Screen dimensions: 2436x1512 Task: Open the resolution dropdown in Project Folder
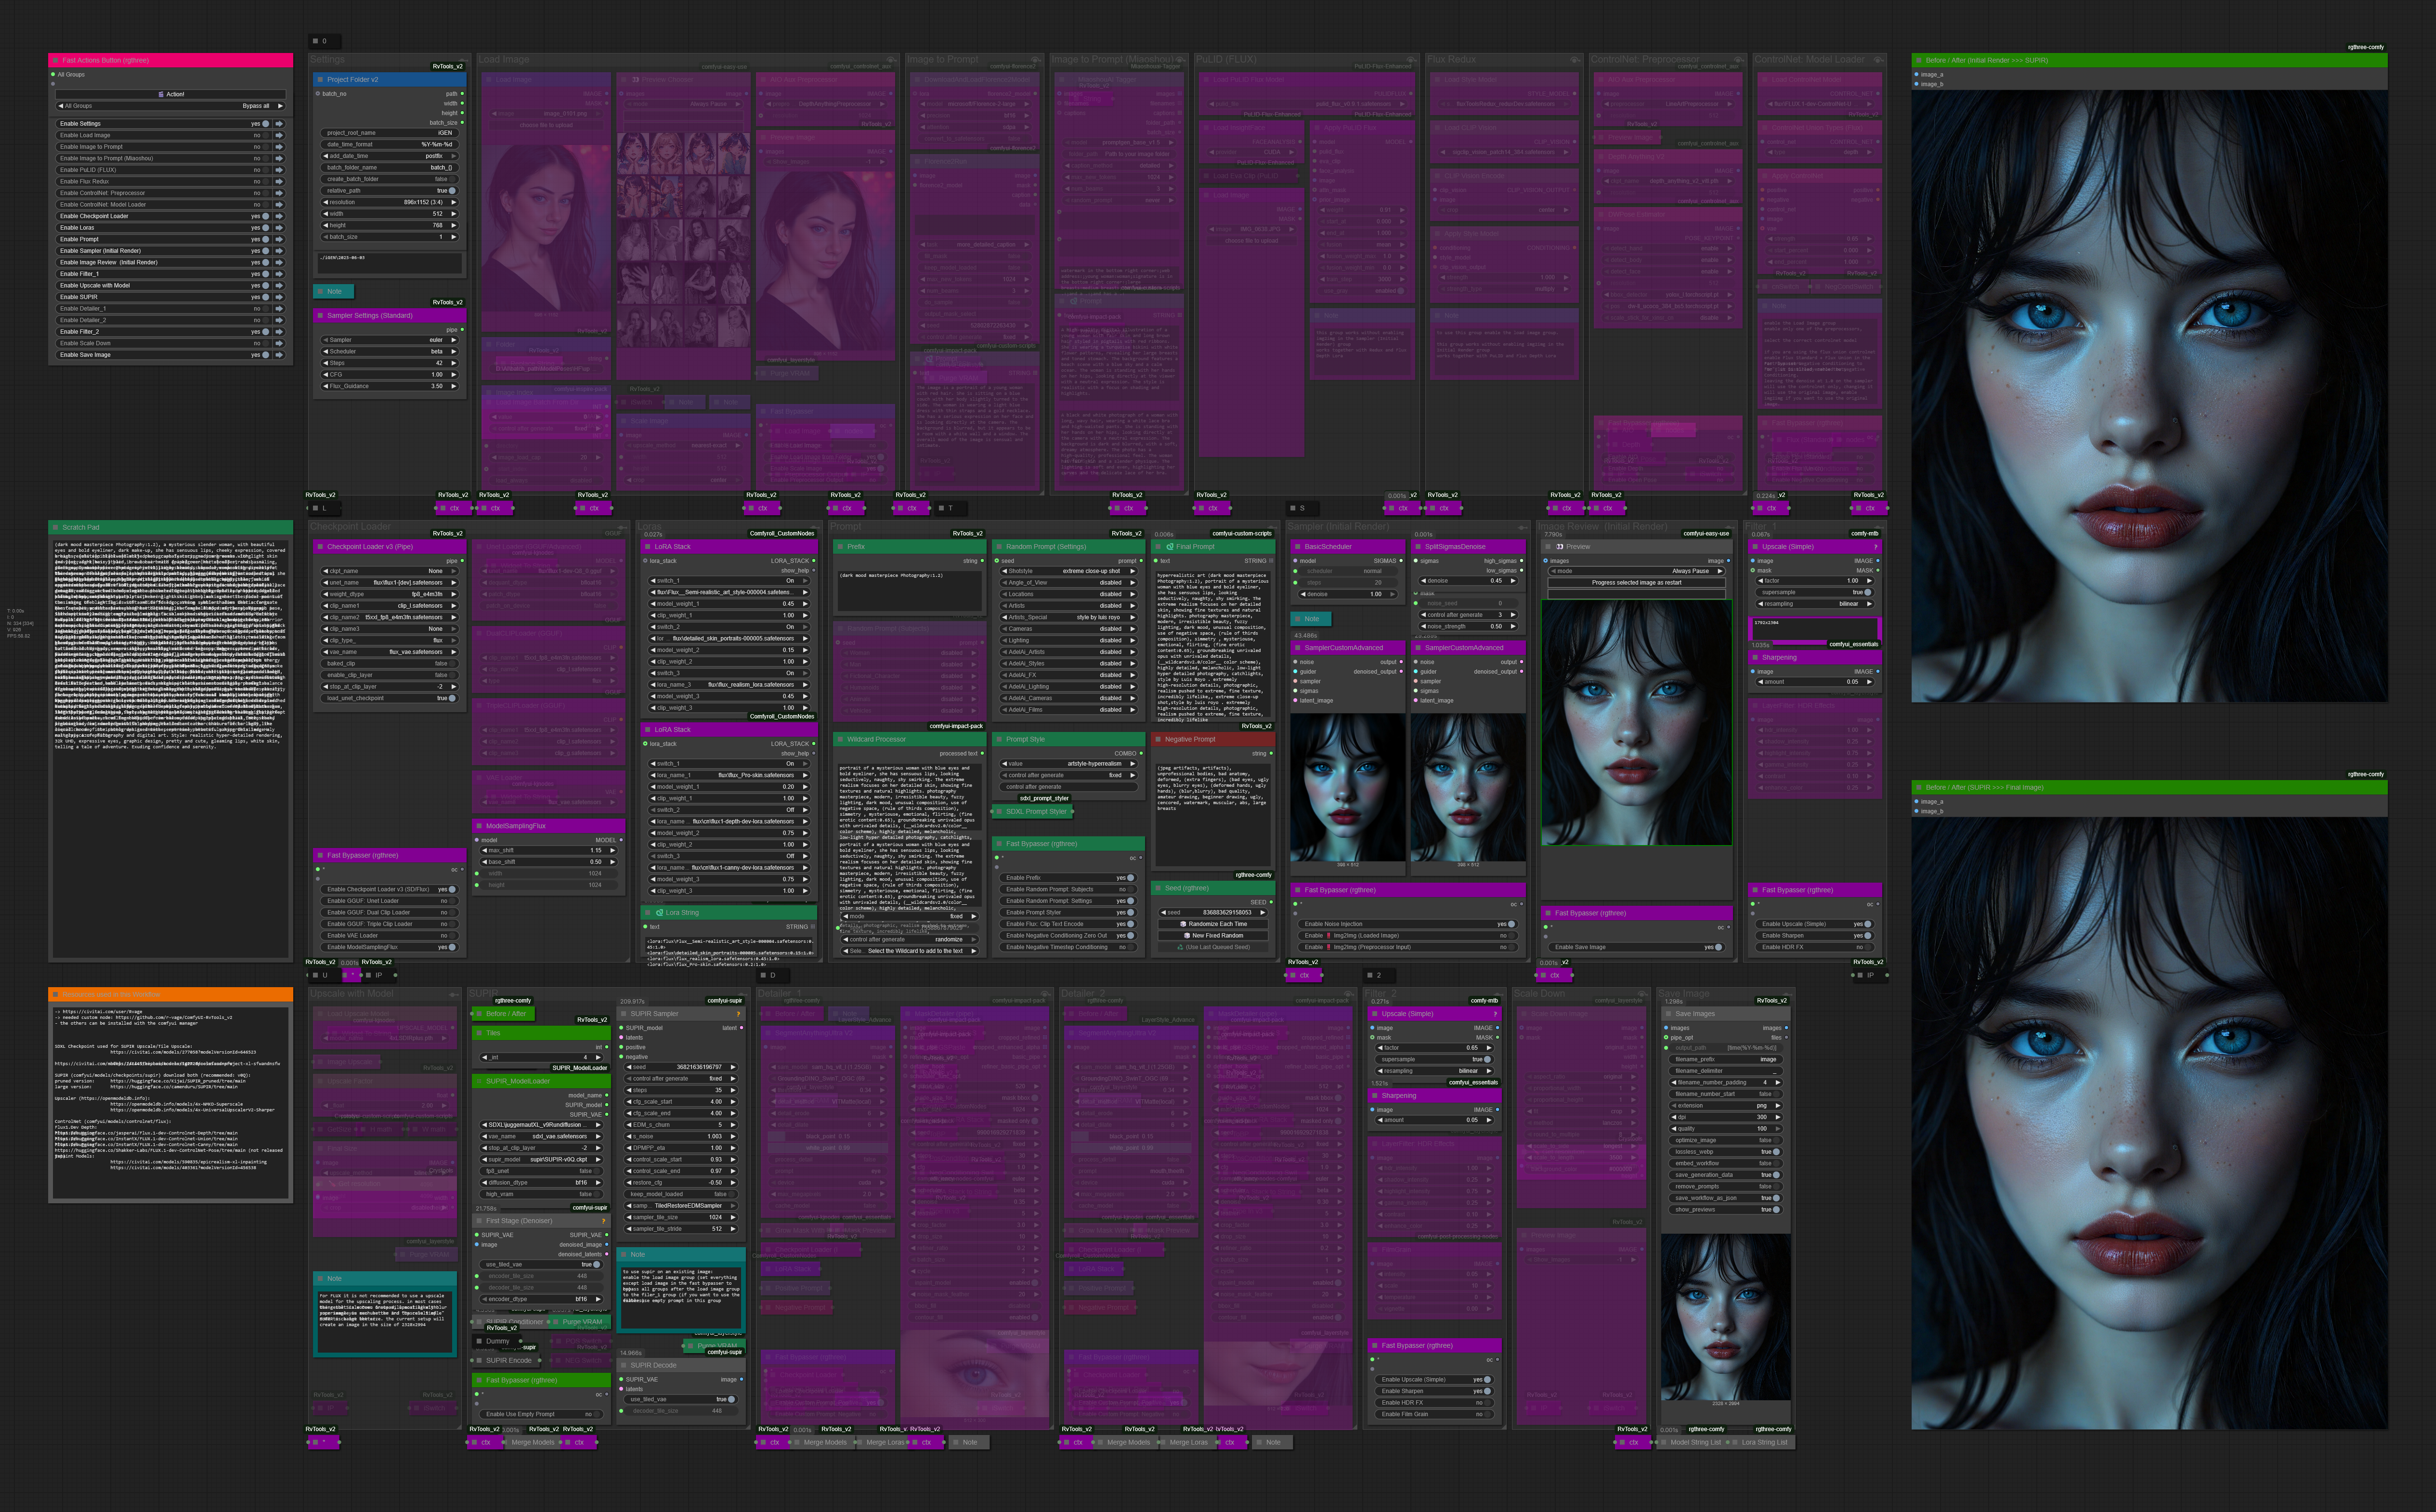[390, 202]
